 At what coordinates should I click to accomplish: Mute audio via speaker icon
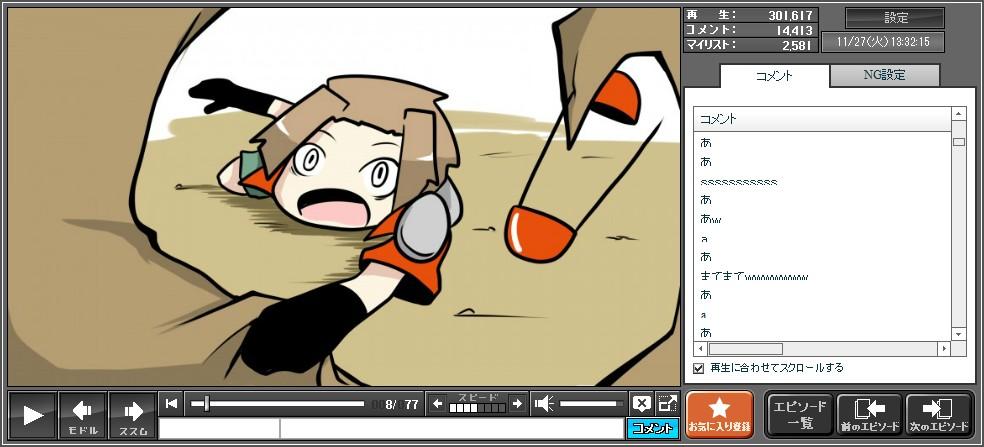point(544,404)
